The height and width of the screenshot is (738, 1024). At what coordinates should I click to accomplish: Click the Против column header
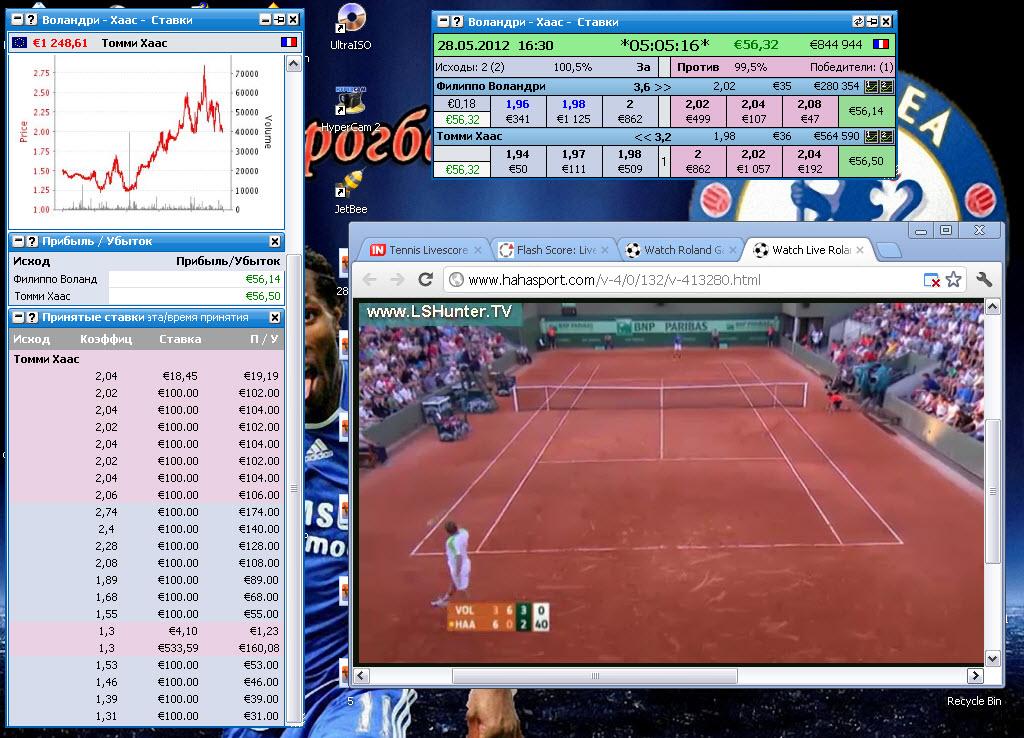tap(697, 67)
